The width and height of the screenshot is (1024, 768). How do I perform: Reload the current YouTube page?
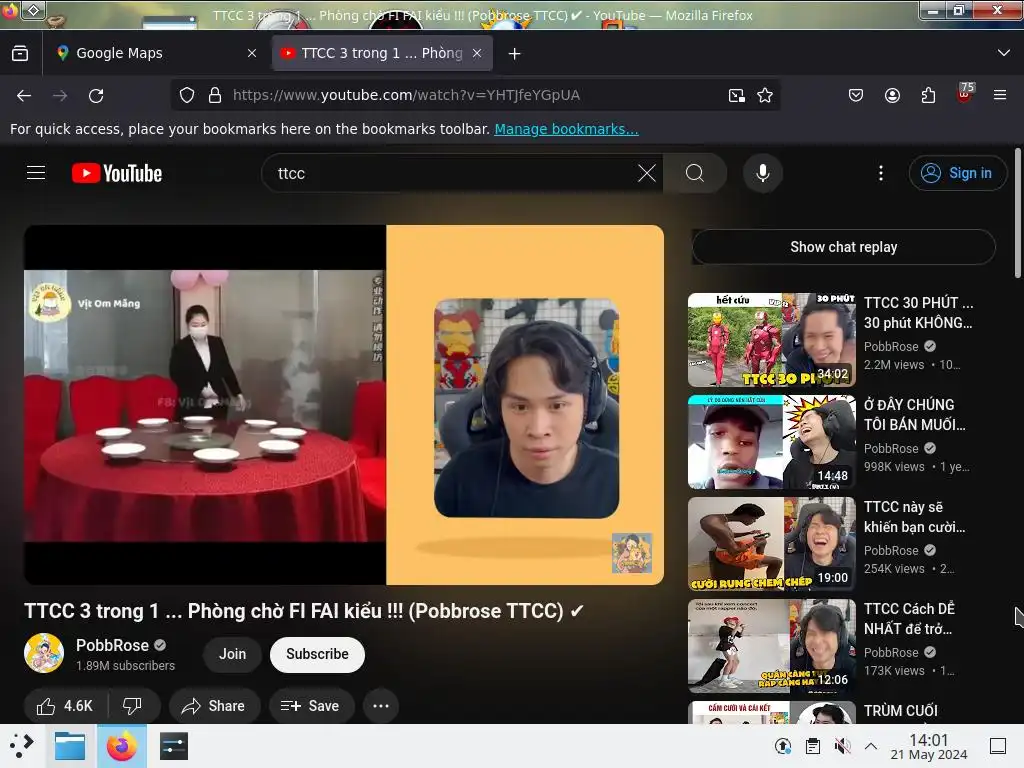point(96,95)
